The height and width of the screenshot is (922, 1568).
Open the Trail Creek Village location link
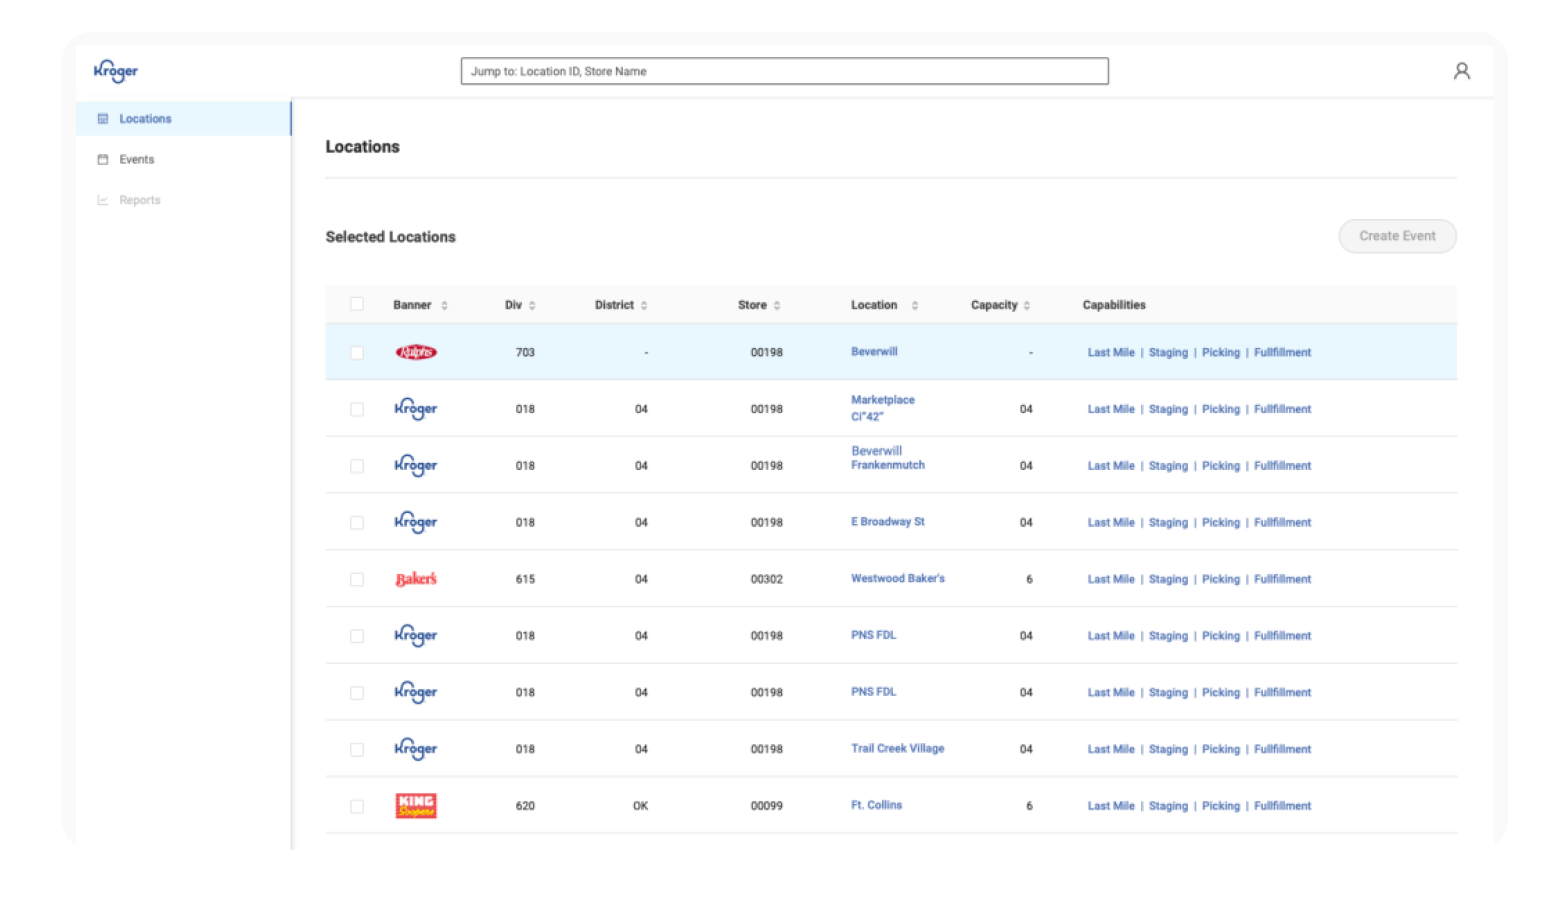(897, 748)
